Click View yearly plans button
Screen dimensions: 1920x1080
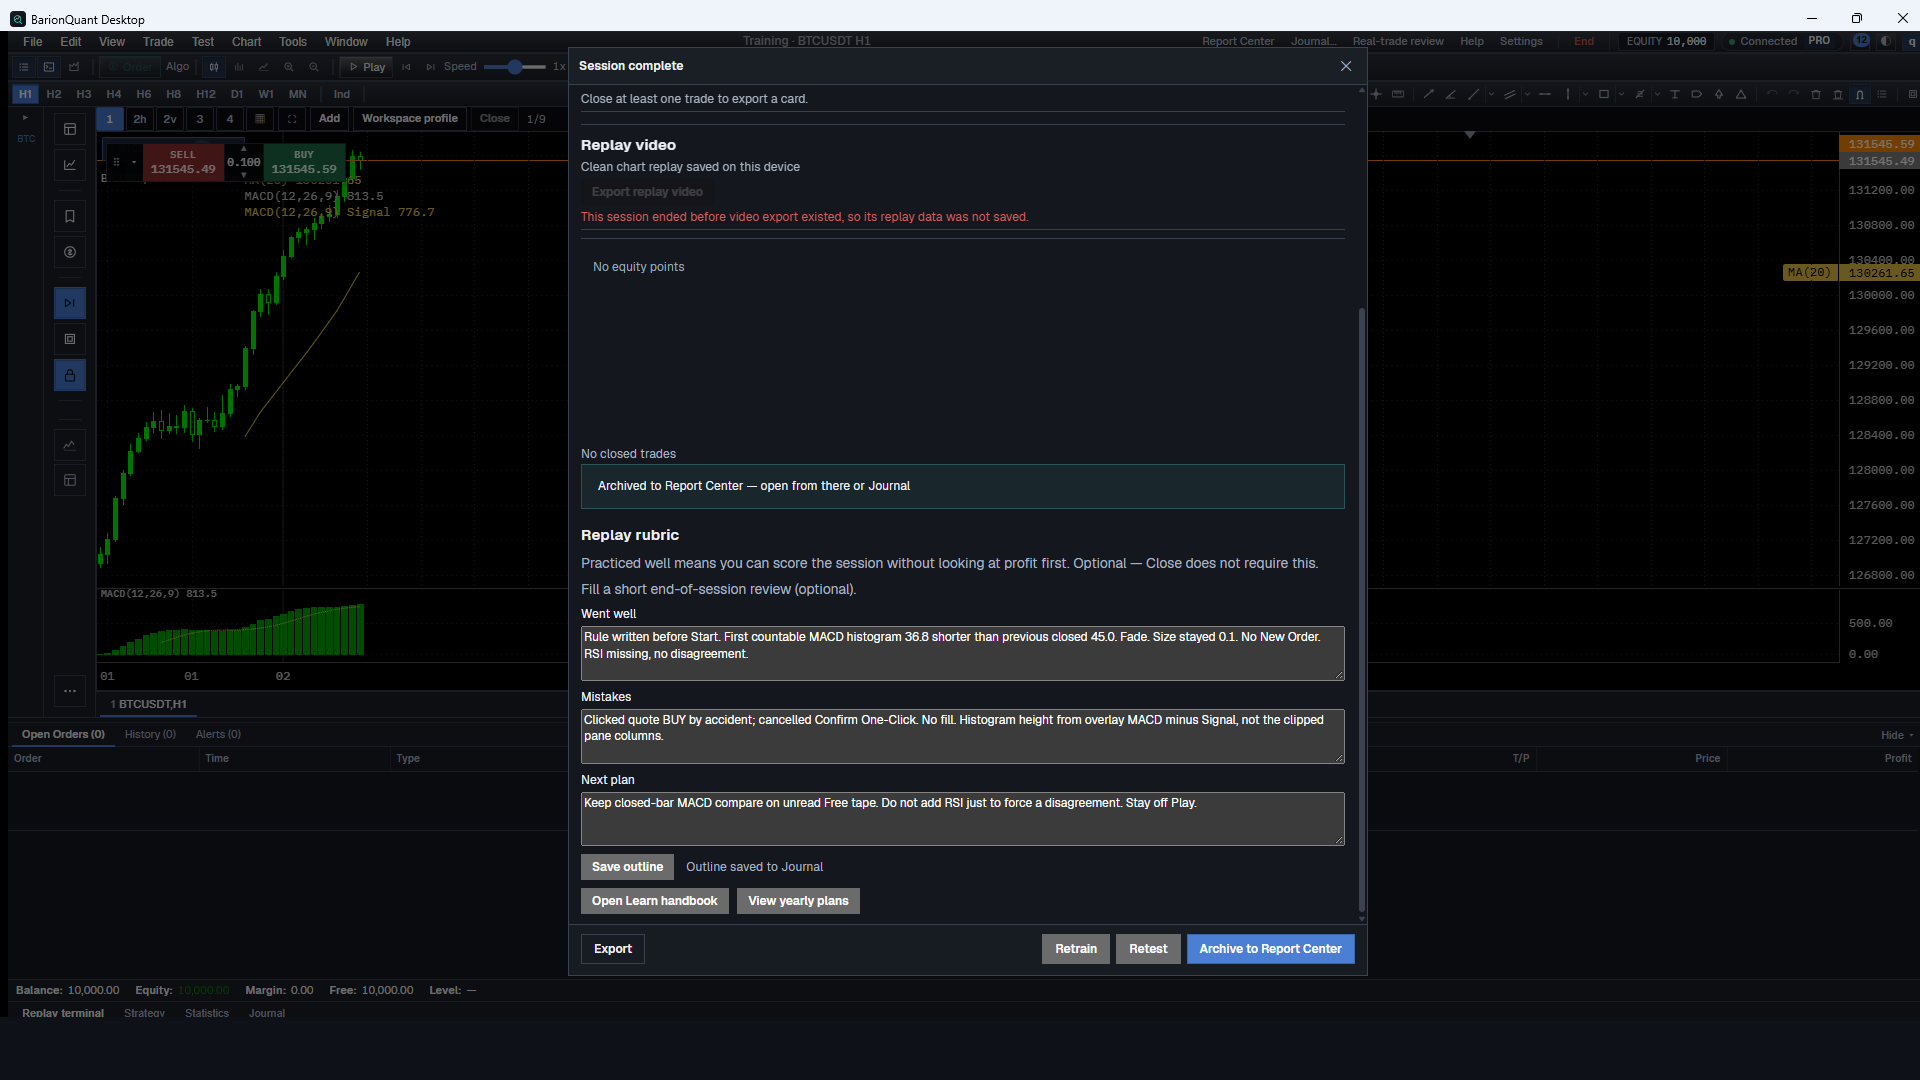(798, 901)
